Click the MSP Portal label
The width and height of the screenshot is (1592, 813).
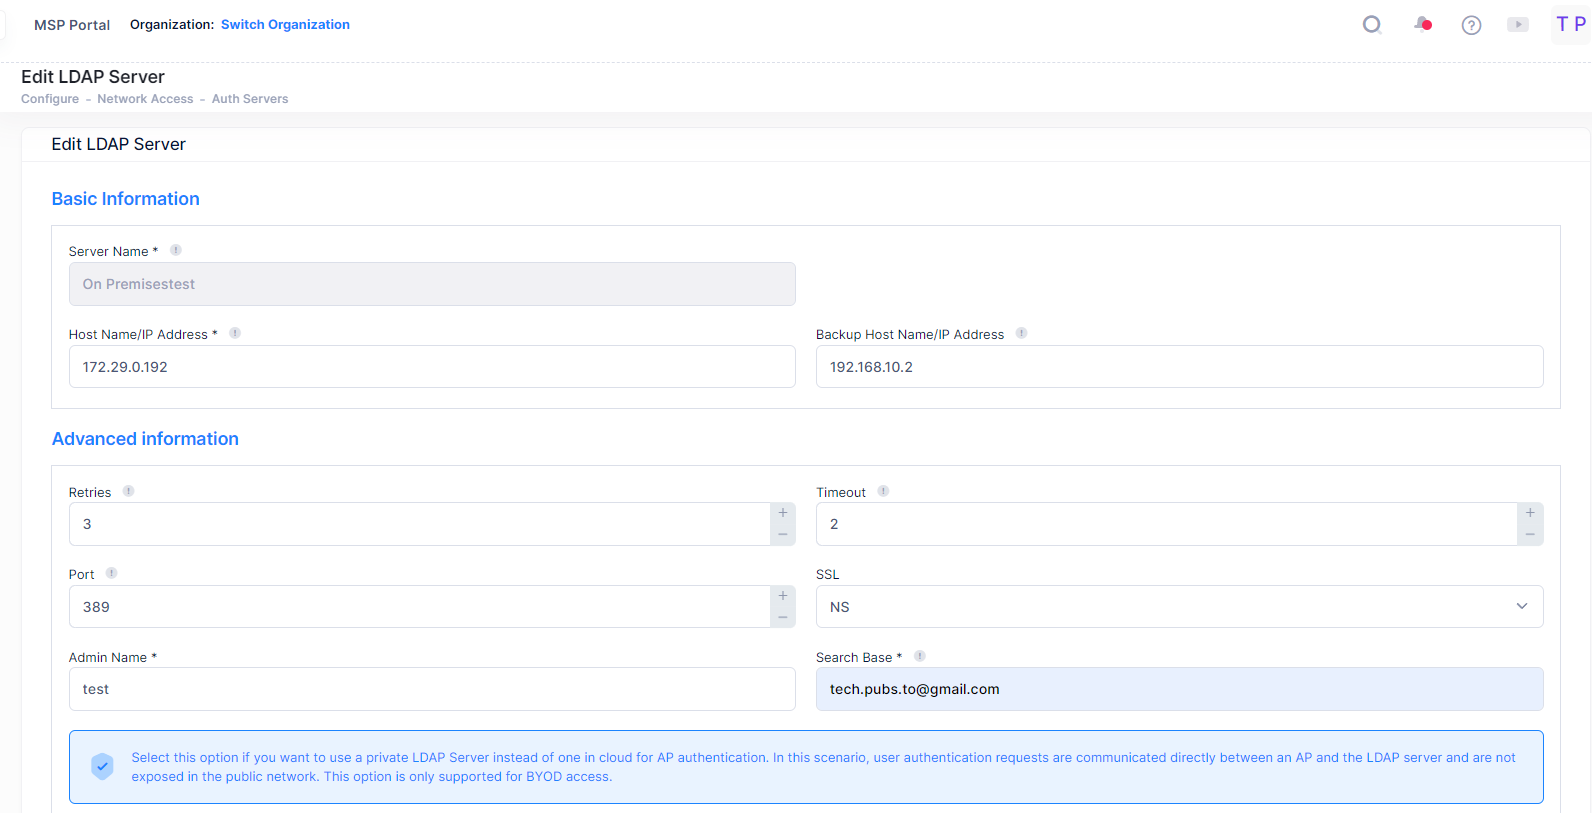coord(71,24)
